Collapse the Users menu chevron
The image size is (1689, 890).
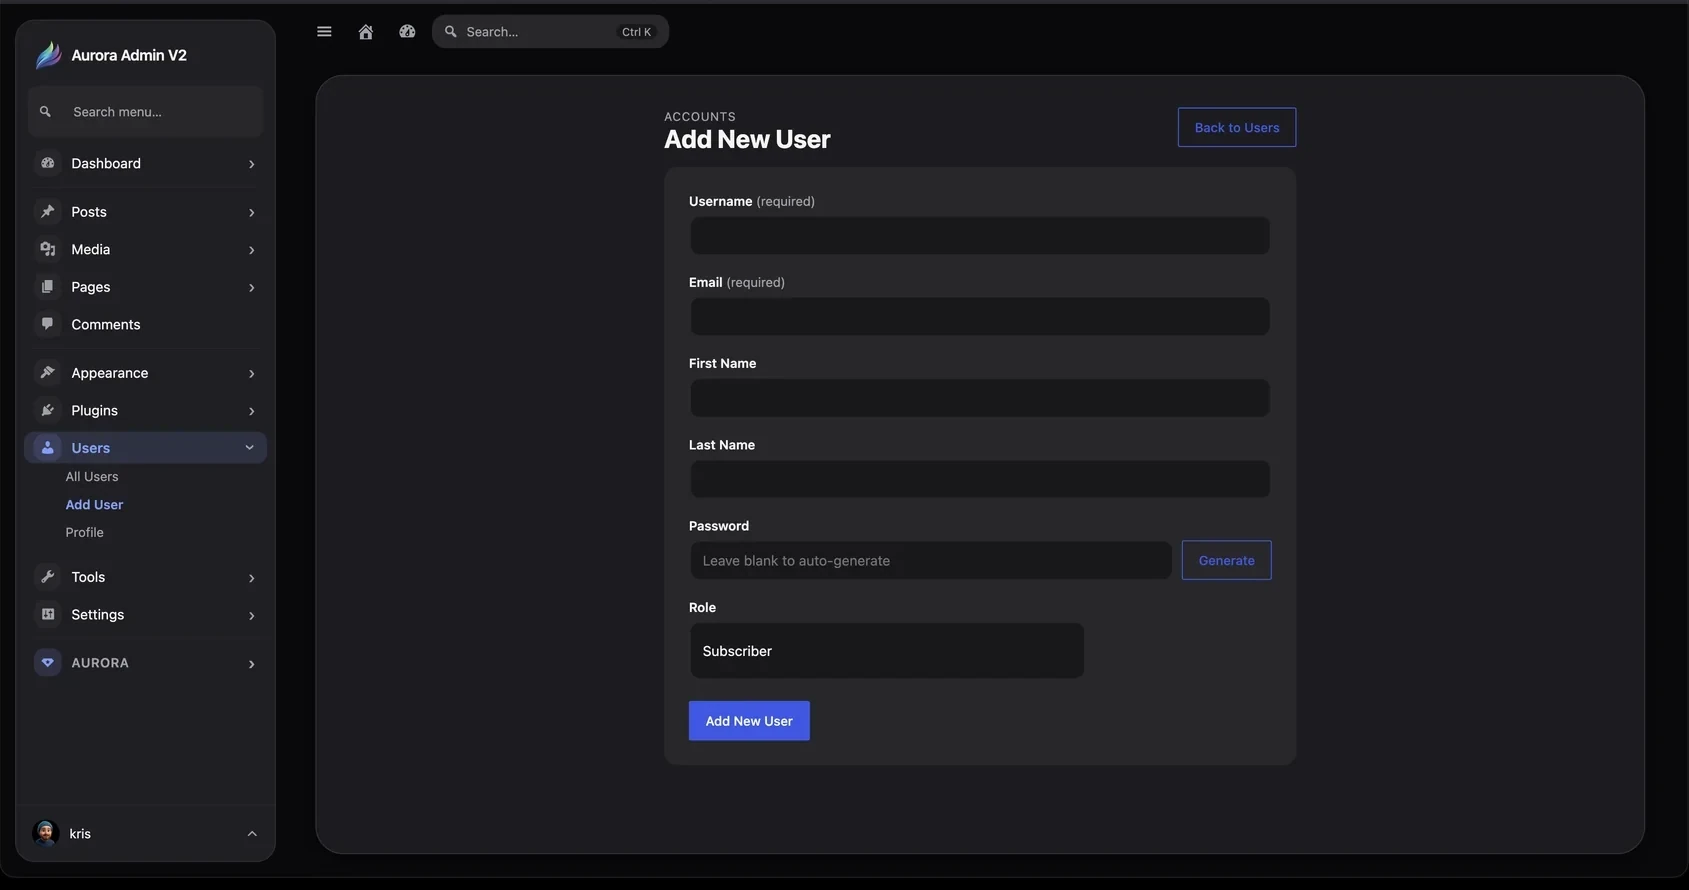click(250, 448)
